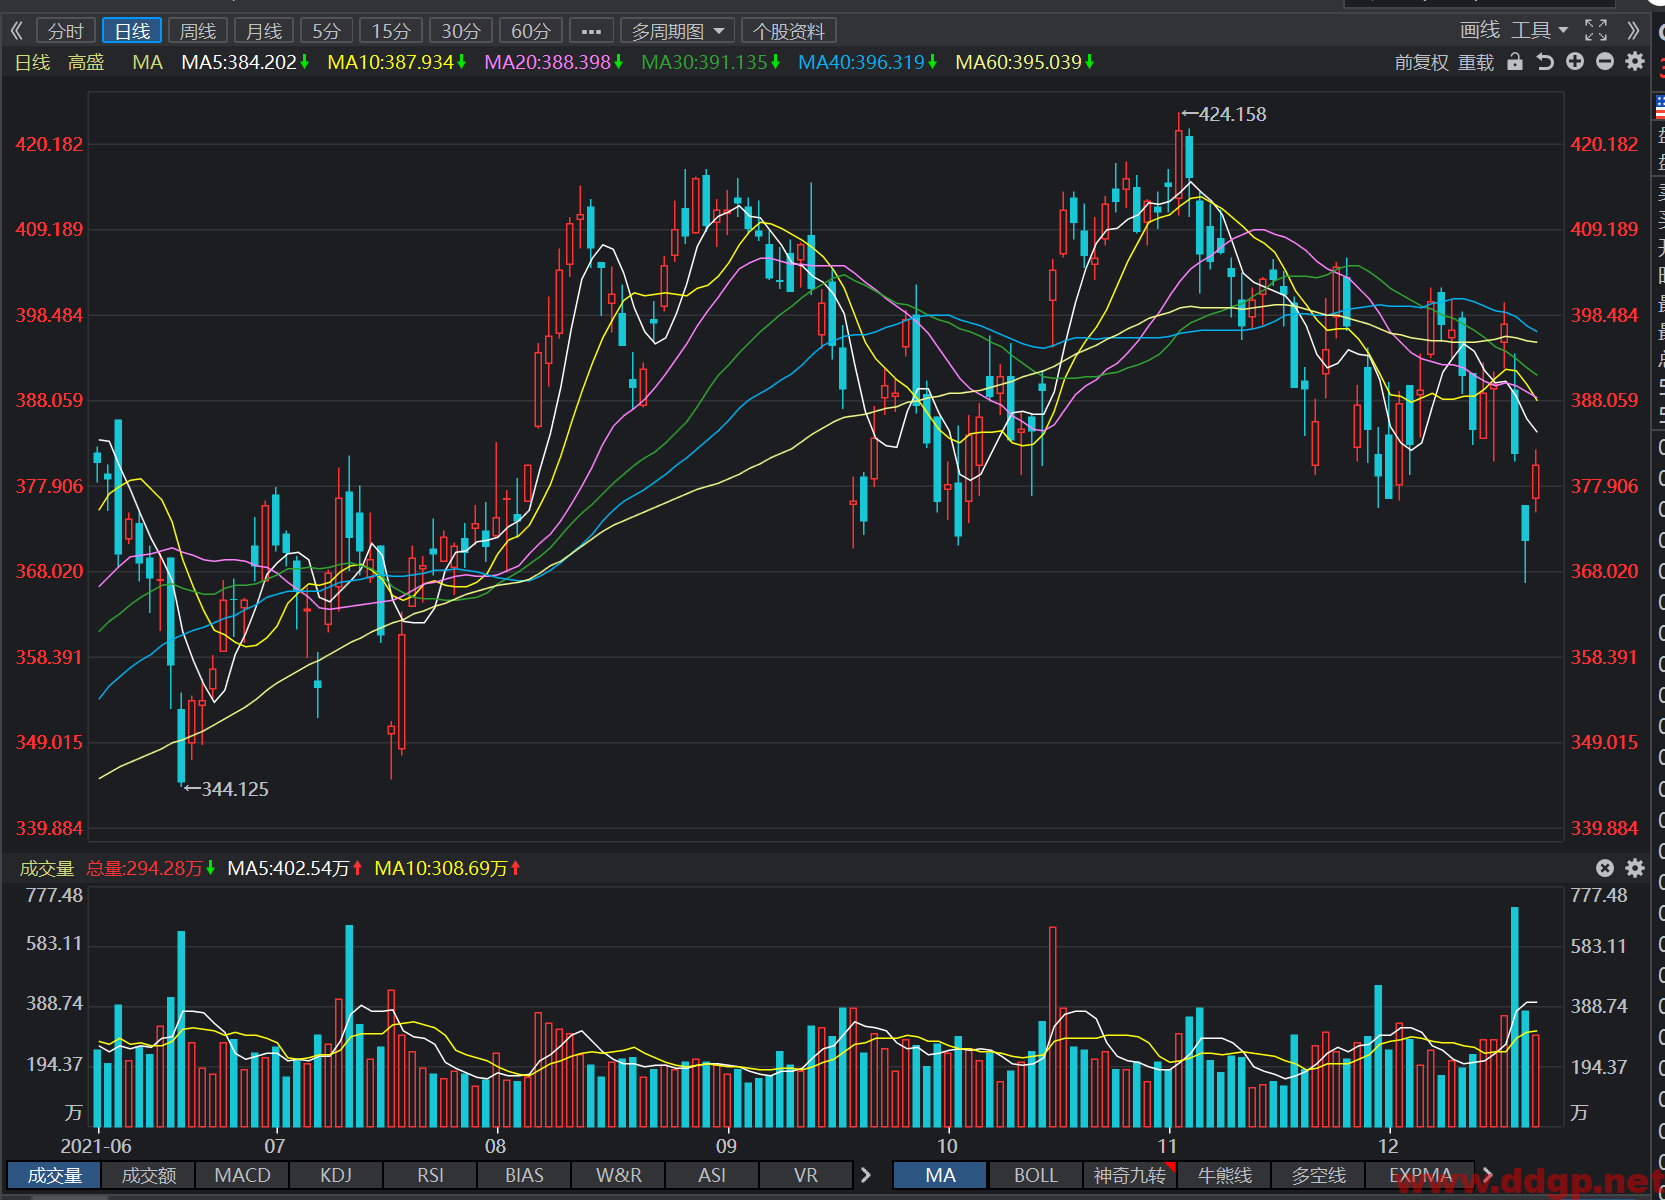Select the MACD indicator tab
This screenshot has height=1200, width=1665.
(242, 1175)
